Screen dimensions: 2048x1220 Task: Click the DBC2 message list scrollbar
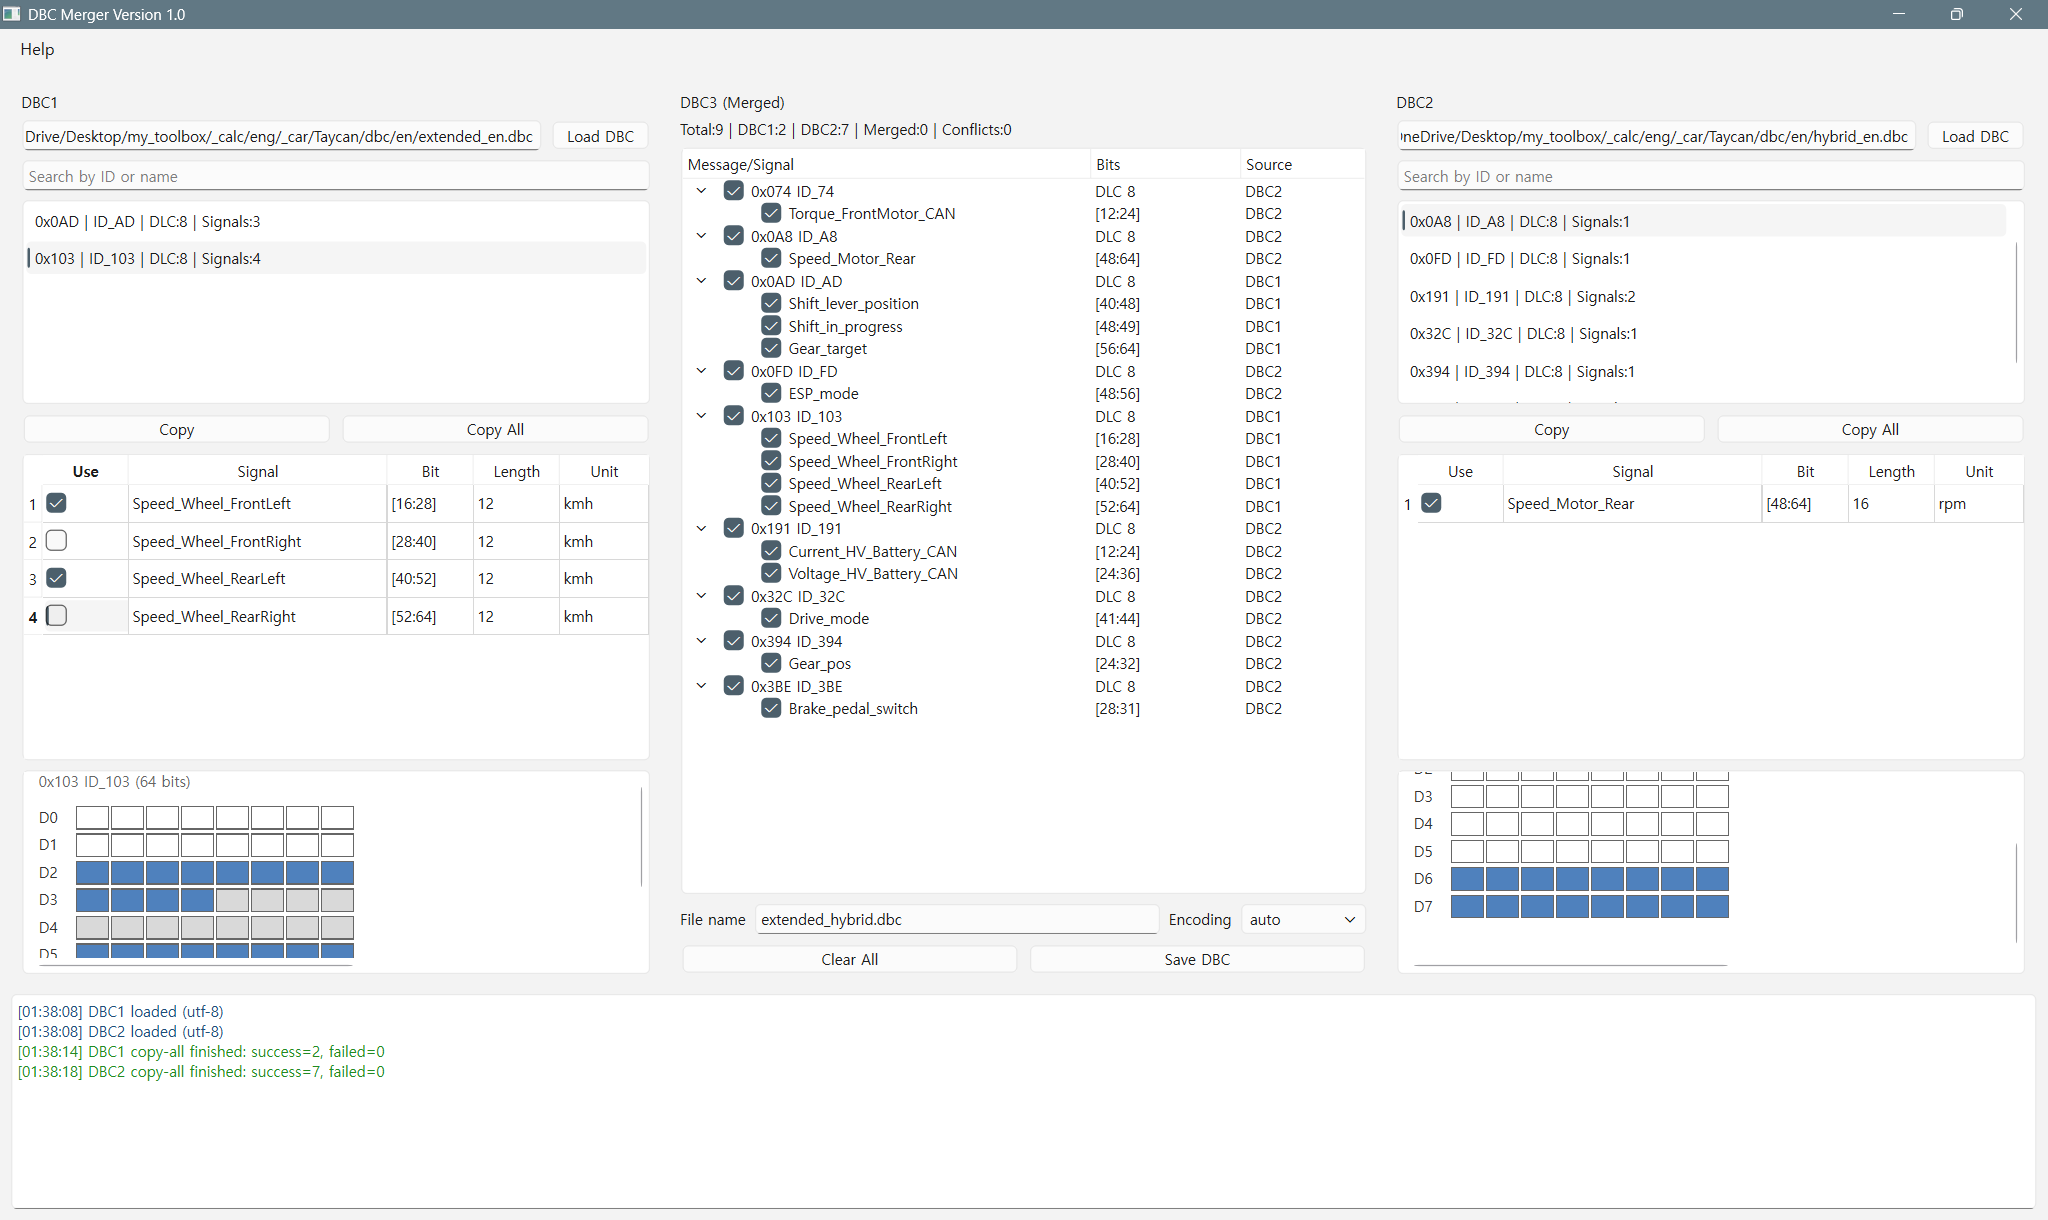[x=2016, y=300]
